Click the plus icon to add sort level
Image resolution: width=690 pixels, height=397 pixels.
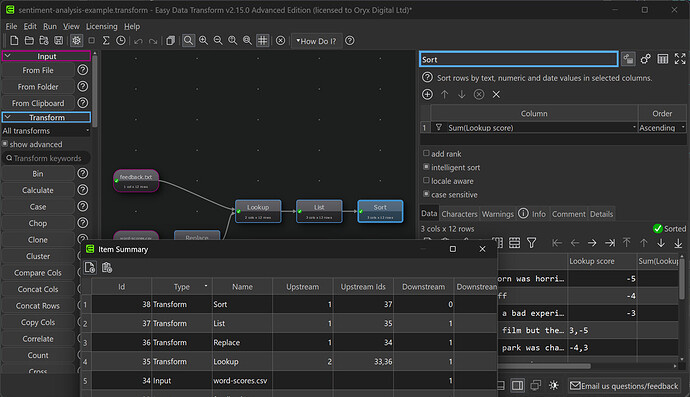tap(427, 94)
